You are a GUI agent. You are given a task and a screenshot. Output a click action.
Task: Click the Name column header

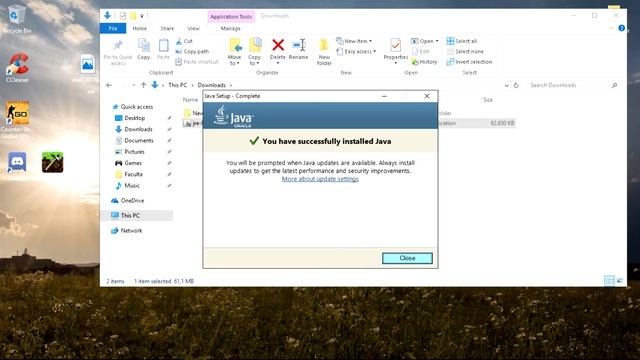tap(190, 100)
